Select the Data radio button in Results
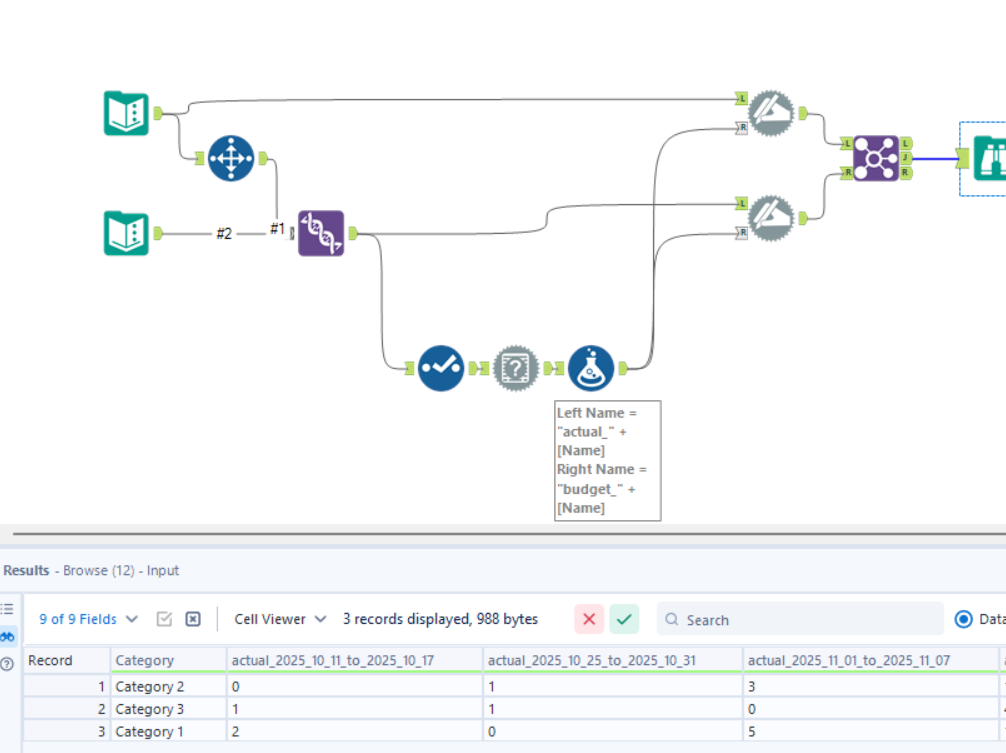Screen dimensions: 1006x753 point(962,618)
